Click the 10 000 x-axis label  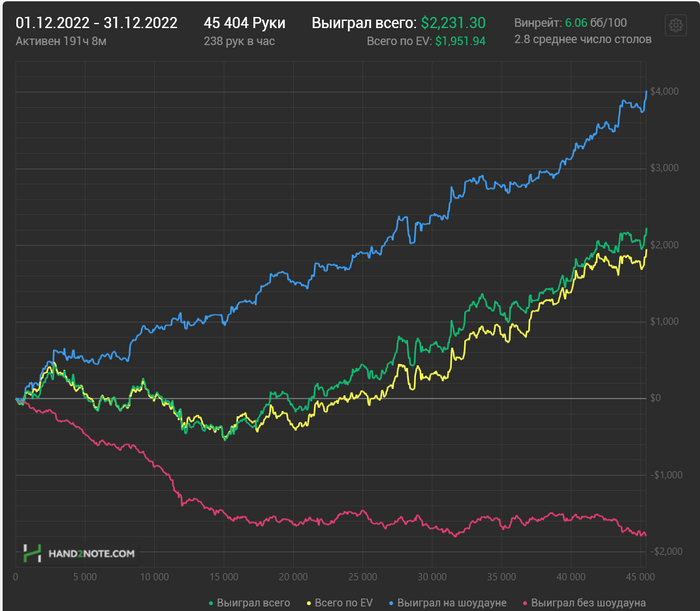point(154,577)
